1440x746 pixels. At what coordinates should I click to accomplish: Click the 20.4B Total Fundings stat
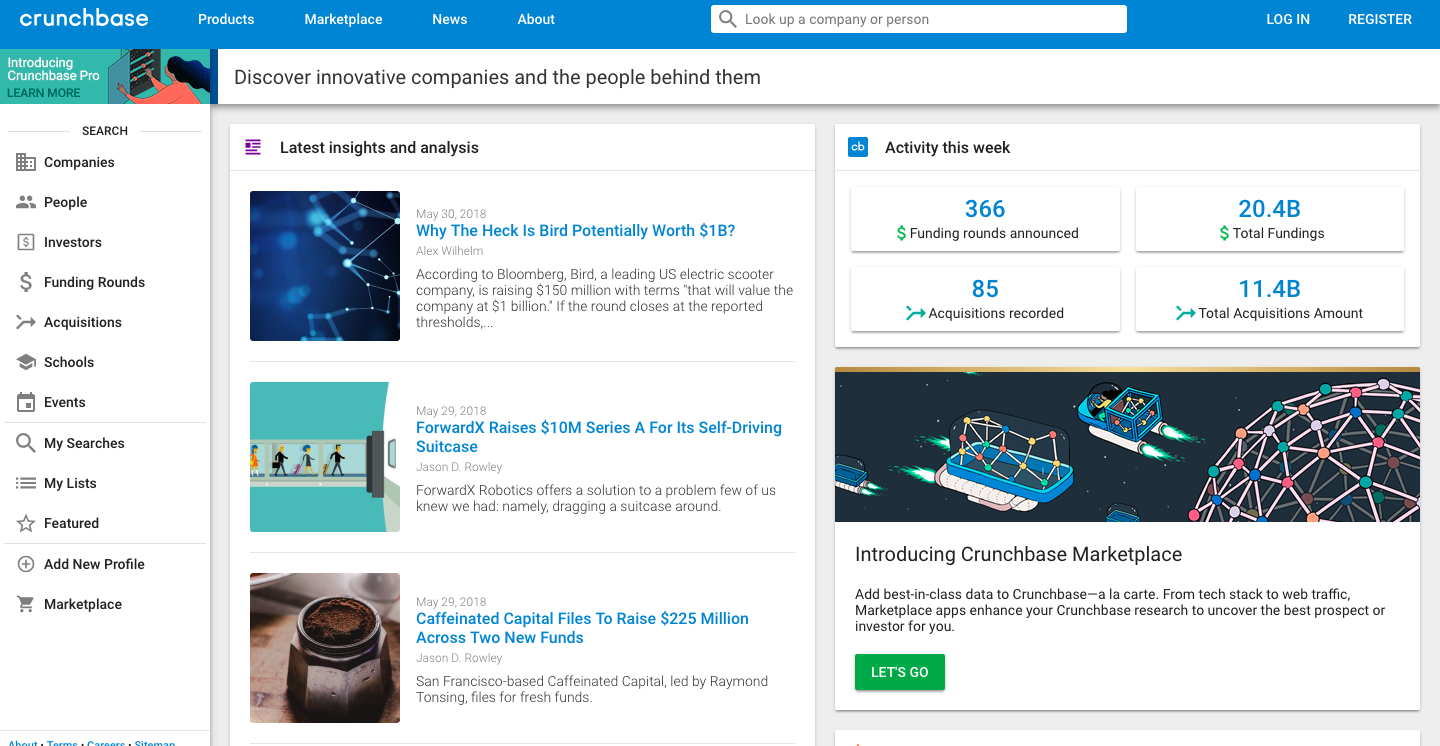pos(1270,219)
